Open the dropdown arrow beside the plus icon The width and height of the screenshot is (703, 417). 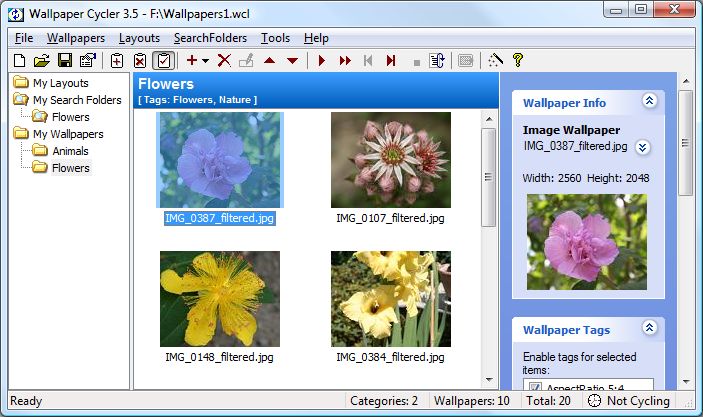coord(205,61)
